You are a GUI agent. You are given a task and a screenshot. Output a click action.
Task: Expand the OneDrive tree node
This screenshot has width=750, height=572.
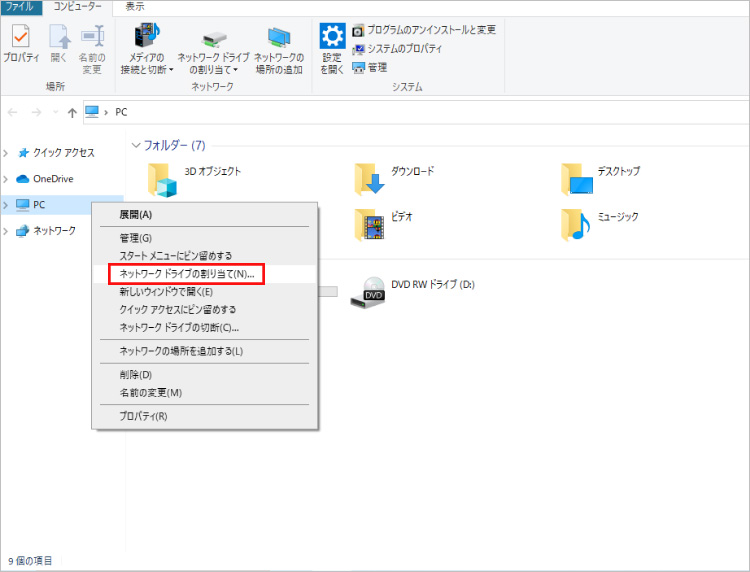click(x=6, y=179)
